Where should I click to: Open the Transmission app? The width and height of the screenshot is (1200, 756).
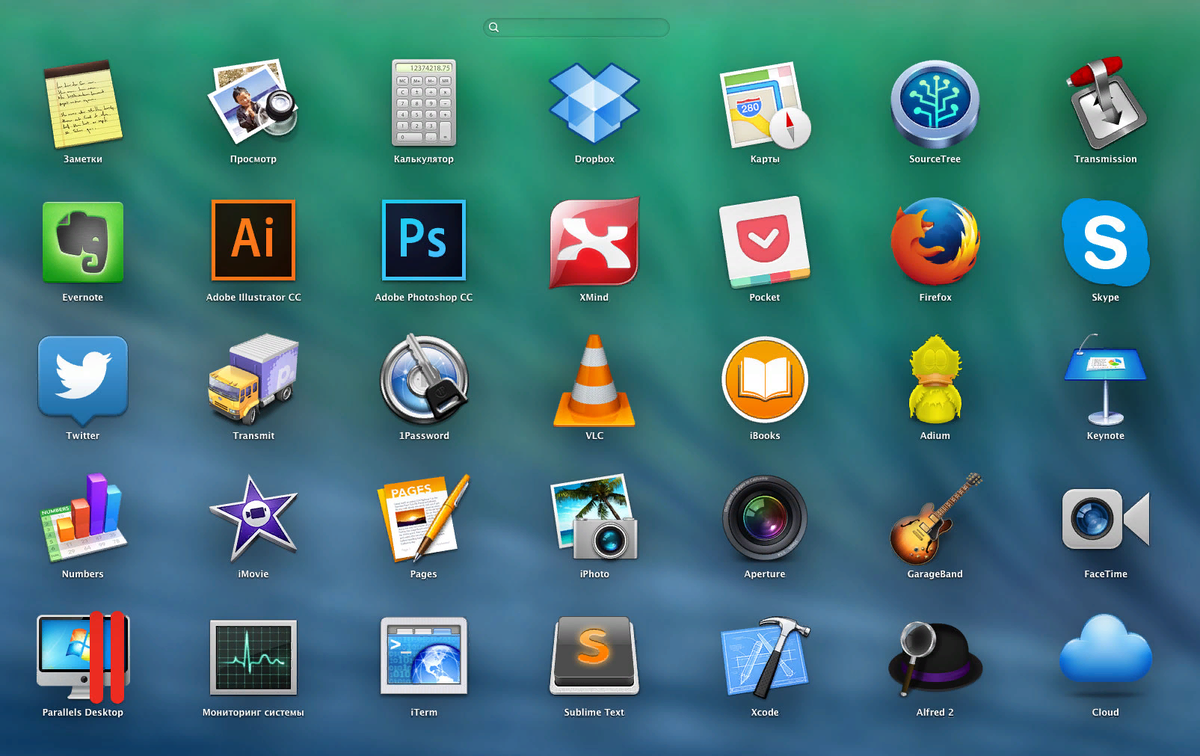[x=1105, y=103]
